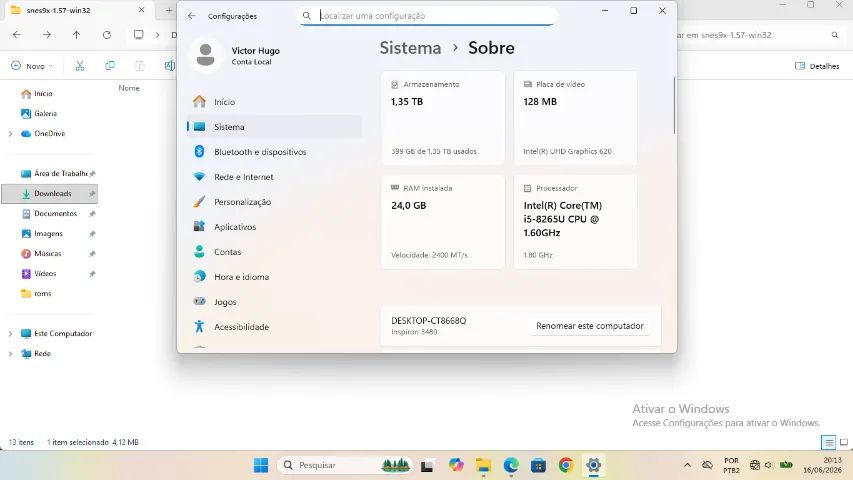
Task: Close the snes9x-1.57-win32 tab
Action: [x=141, y=10]
